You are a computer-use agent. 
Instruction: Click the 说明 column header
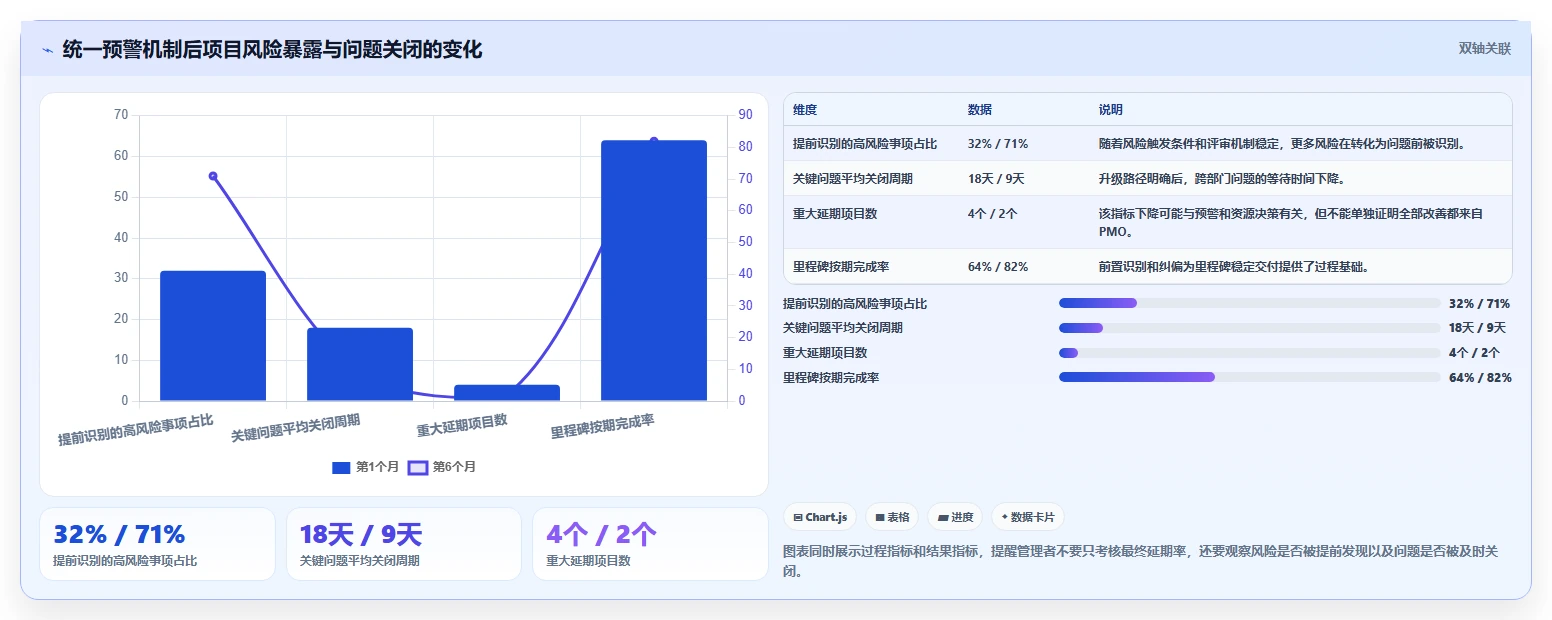1111,110
